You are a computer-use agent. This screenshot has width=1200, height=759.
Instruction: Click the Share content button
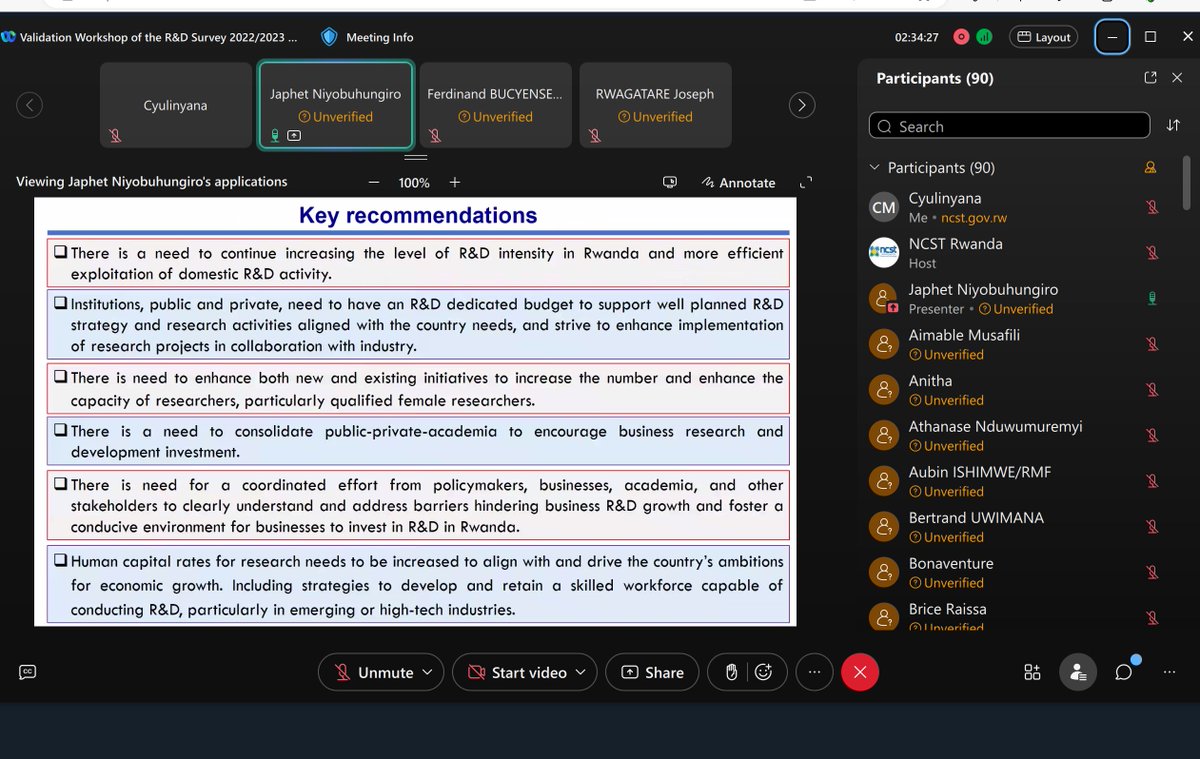(652, 672)
